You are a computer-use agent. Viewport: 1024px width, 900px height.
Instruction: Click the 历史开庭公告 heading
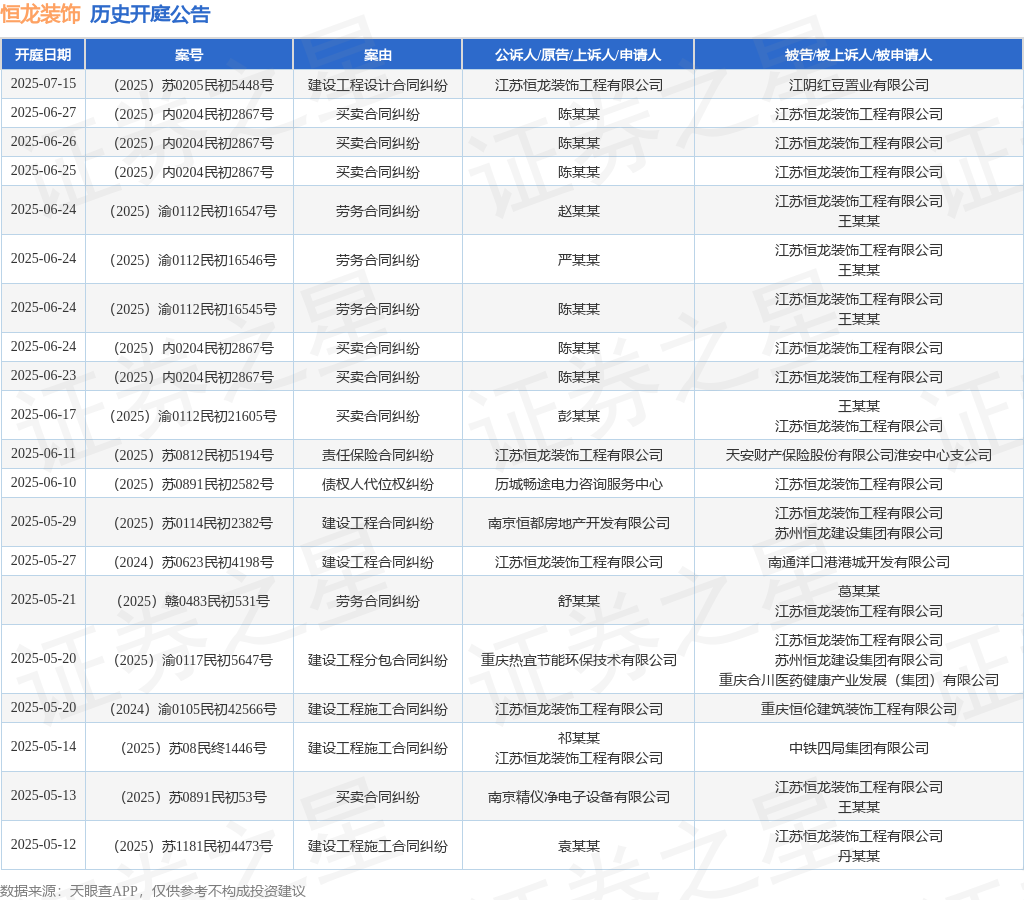[150, 14]
